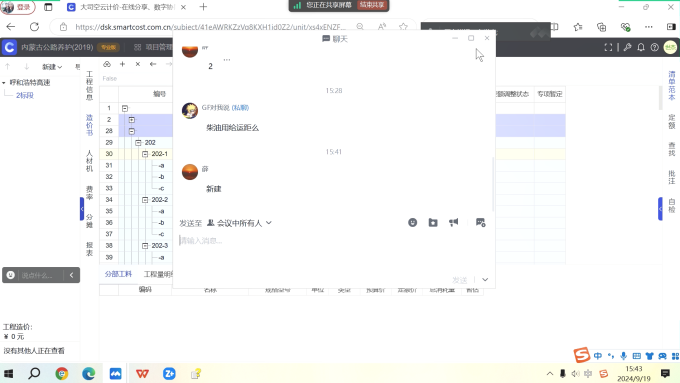Collapse the 202-2 tree node
The height and width of the screenshot is (383, 680).
(145, 200)
